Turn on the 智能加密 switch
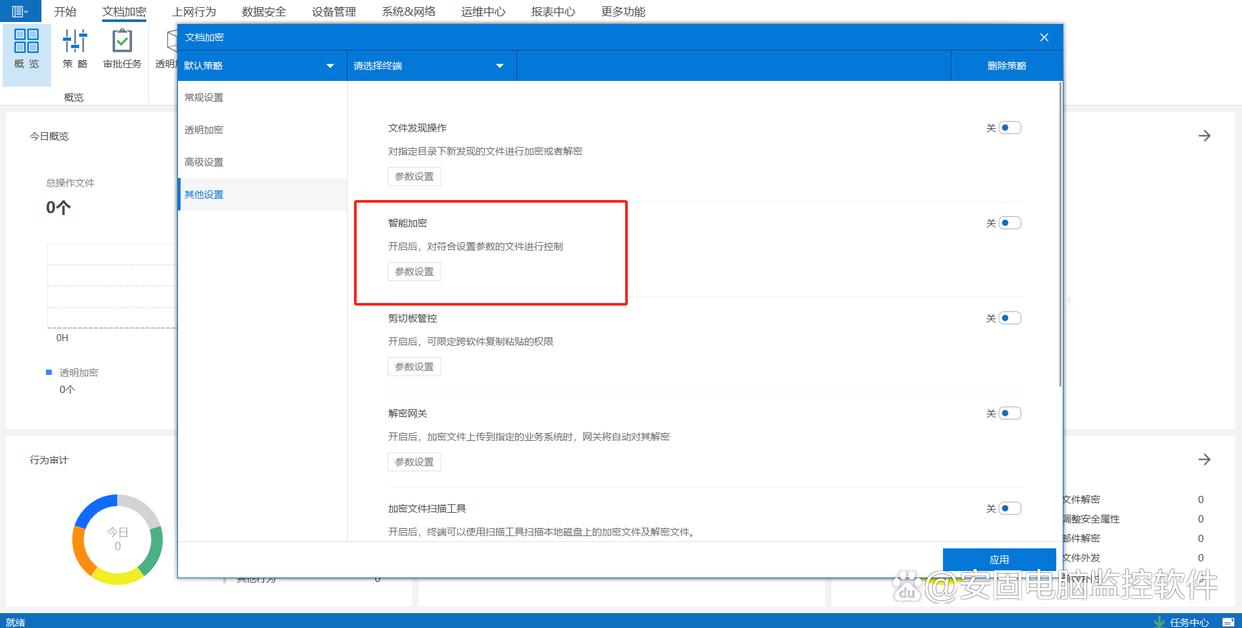 click(x=1009, y=223)
